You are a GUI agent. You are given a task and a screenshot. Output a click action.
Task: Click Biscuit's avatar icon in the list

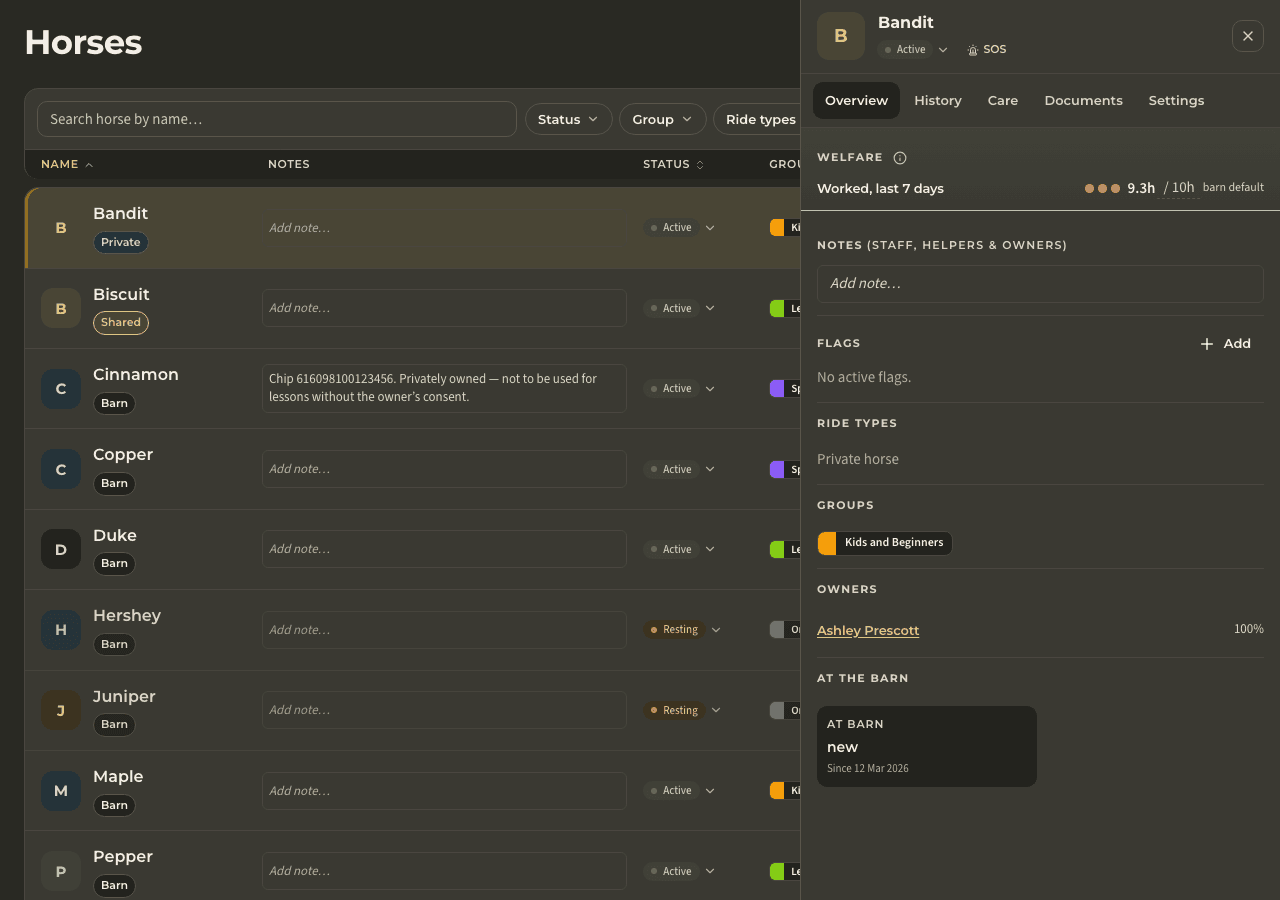(61, 309)
